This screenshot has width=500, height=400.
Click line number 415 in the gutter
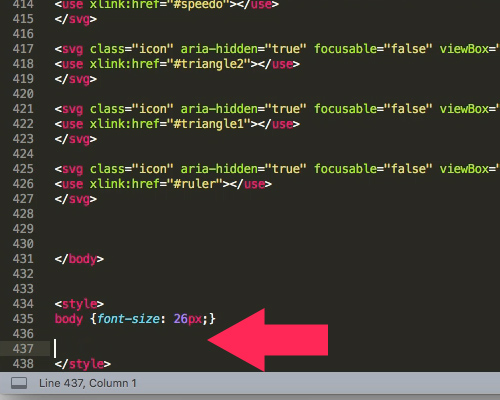pos(23,19)
